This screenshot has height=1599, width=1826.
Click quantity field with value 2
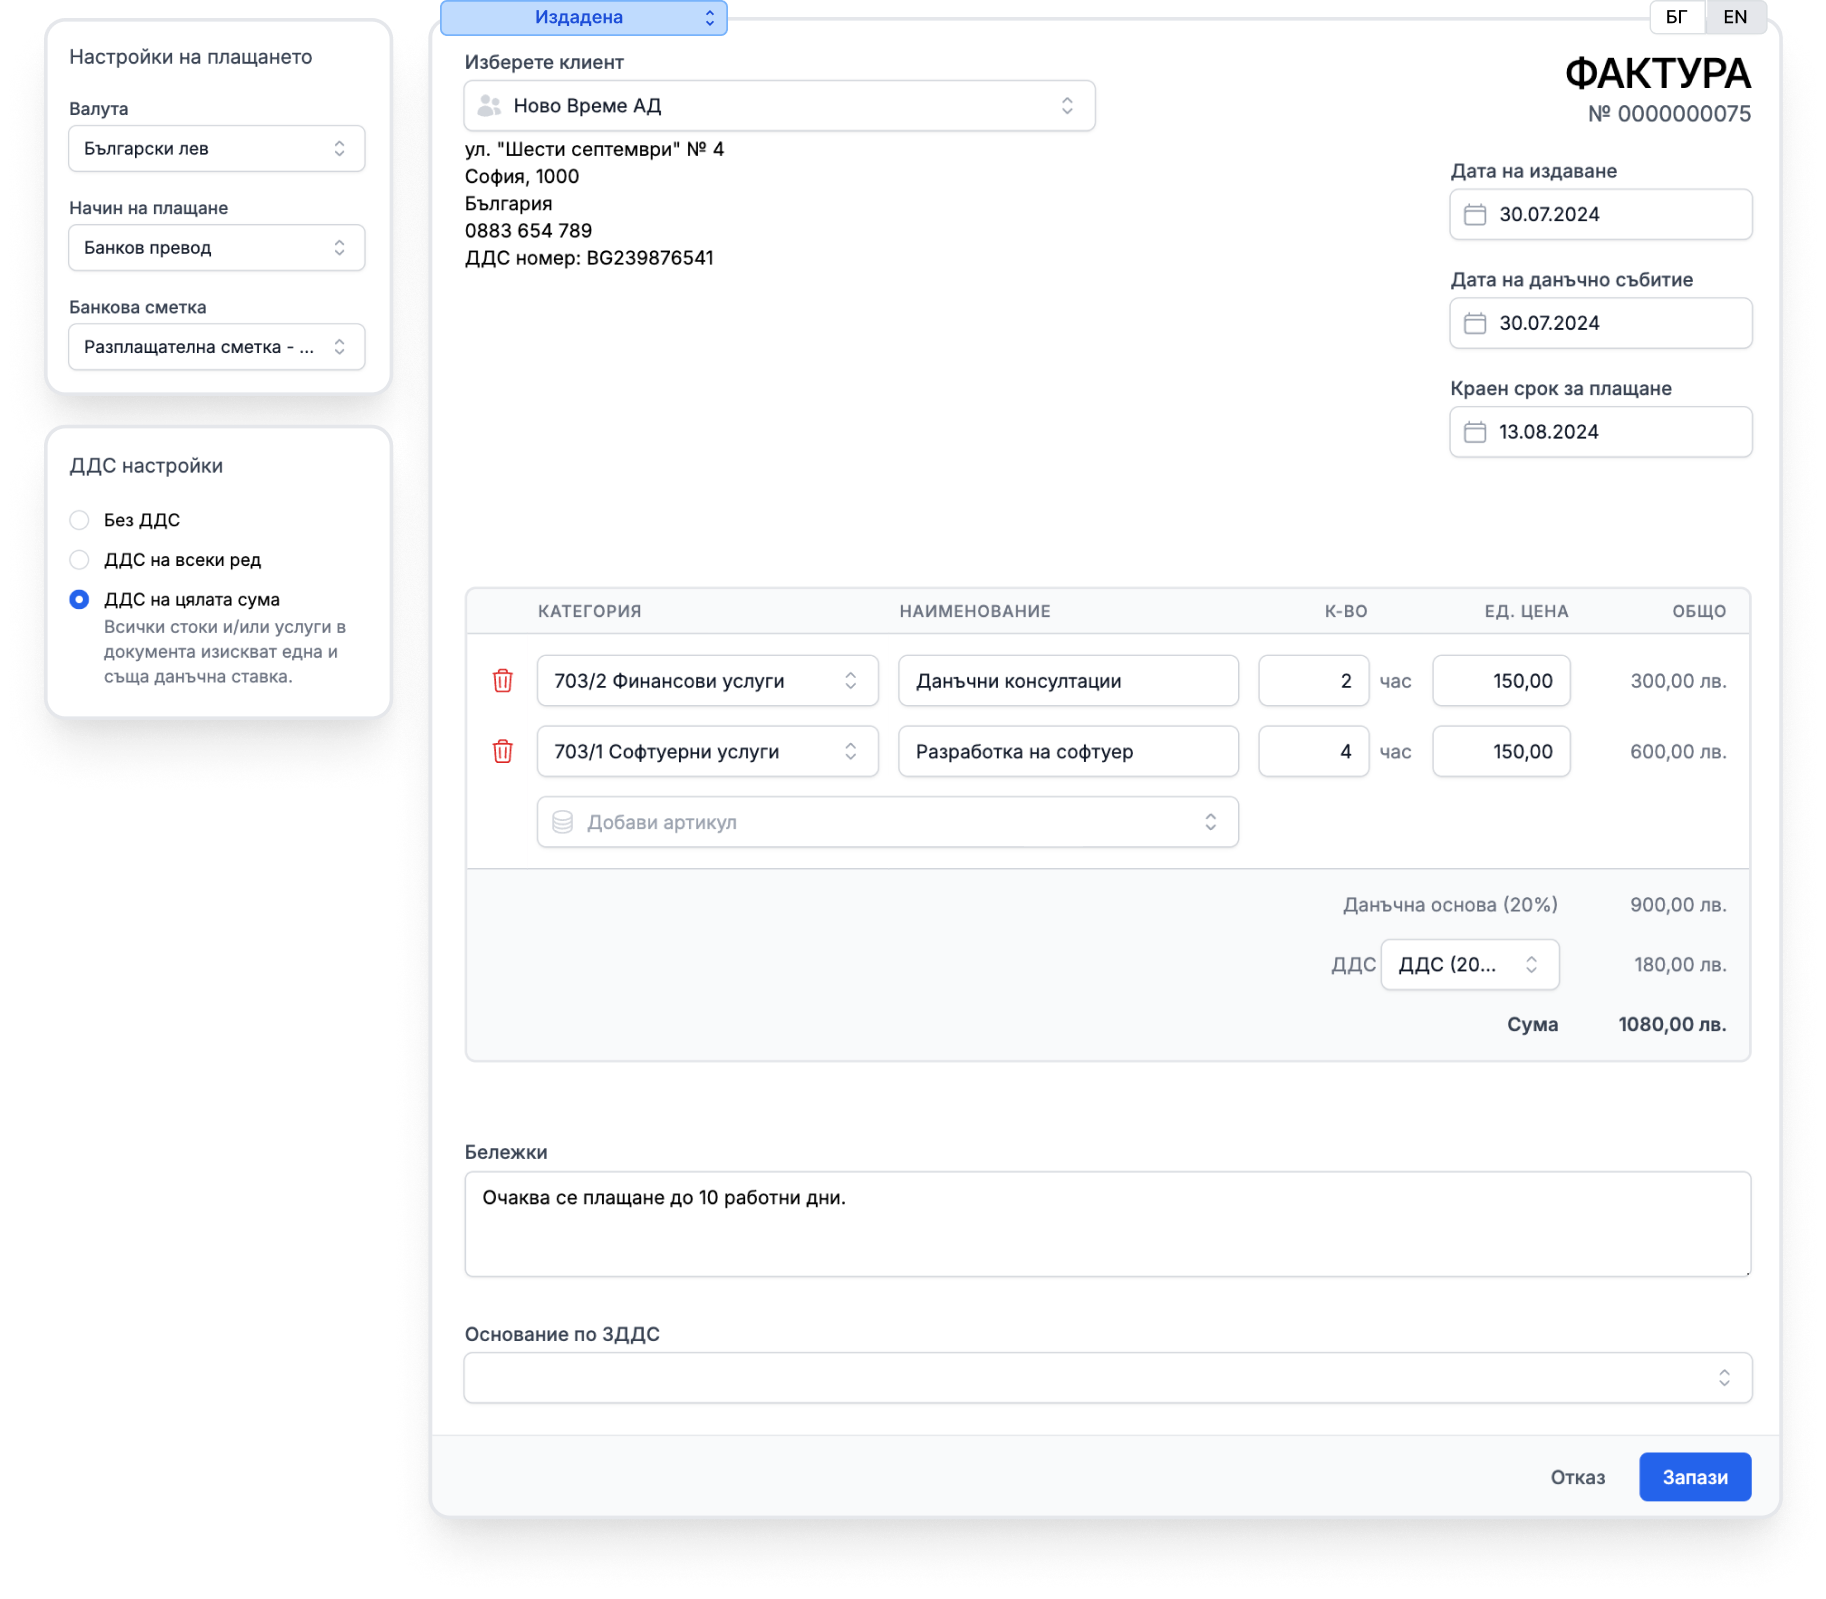pyautogui.click(x=1314, y=681)
